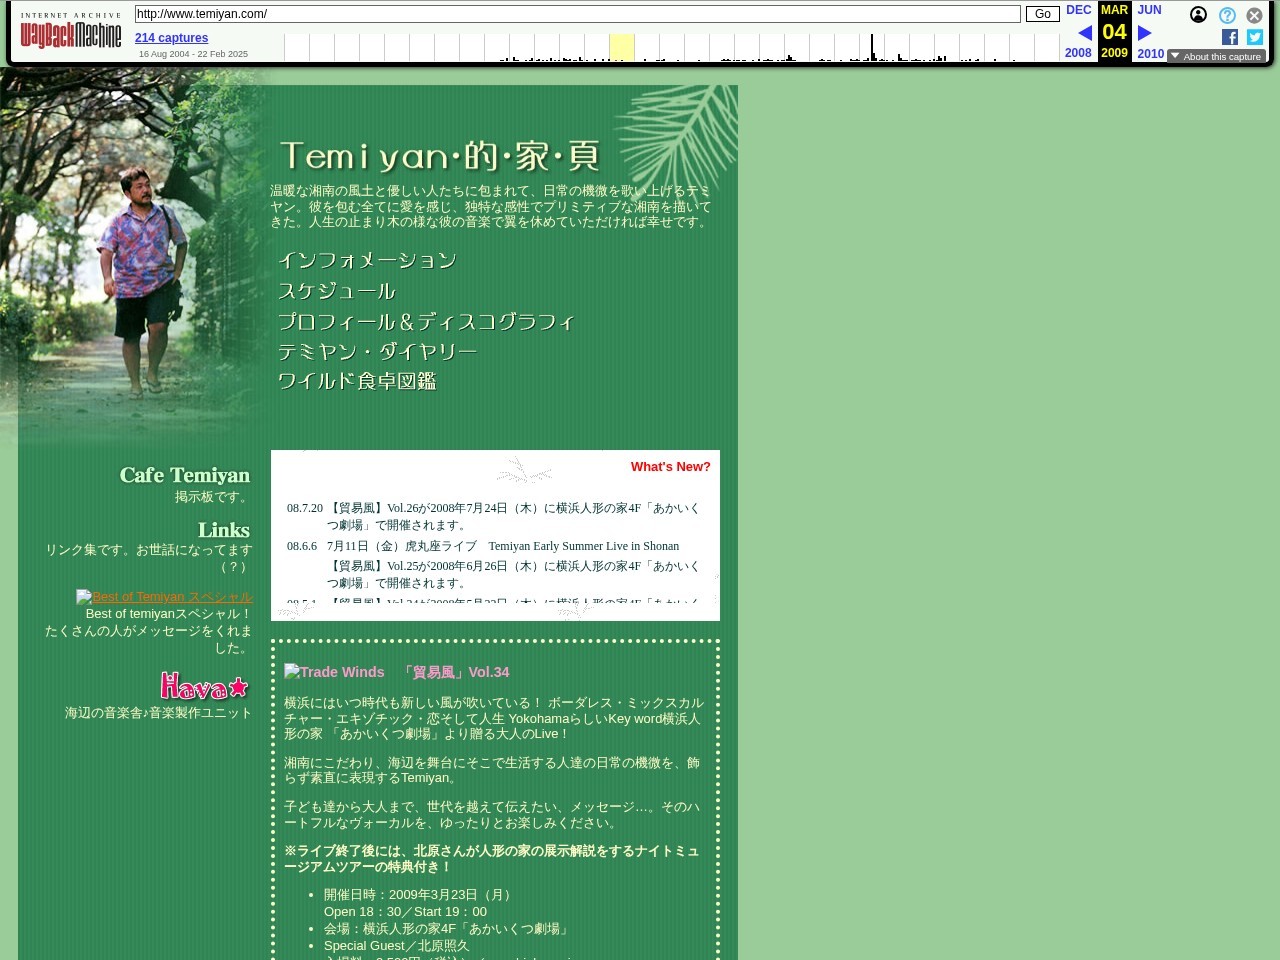Open プロフィール＆ディスコグラフィ page
Viewport: 1280px width, 960px height.
coord(427,321)
